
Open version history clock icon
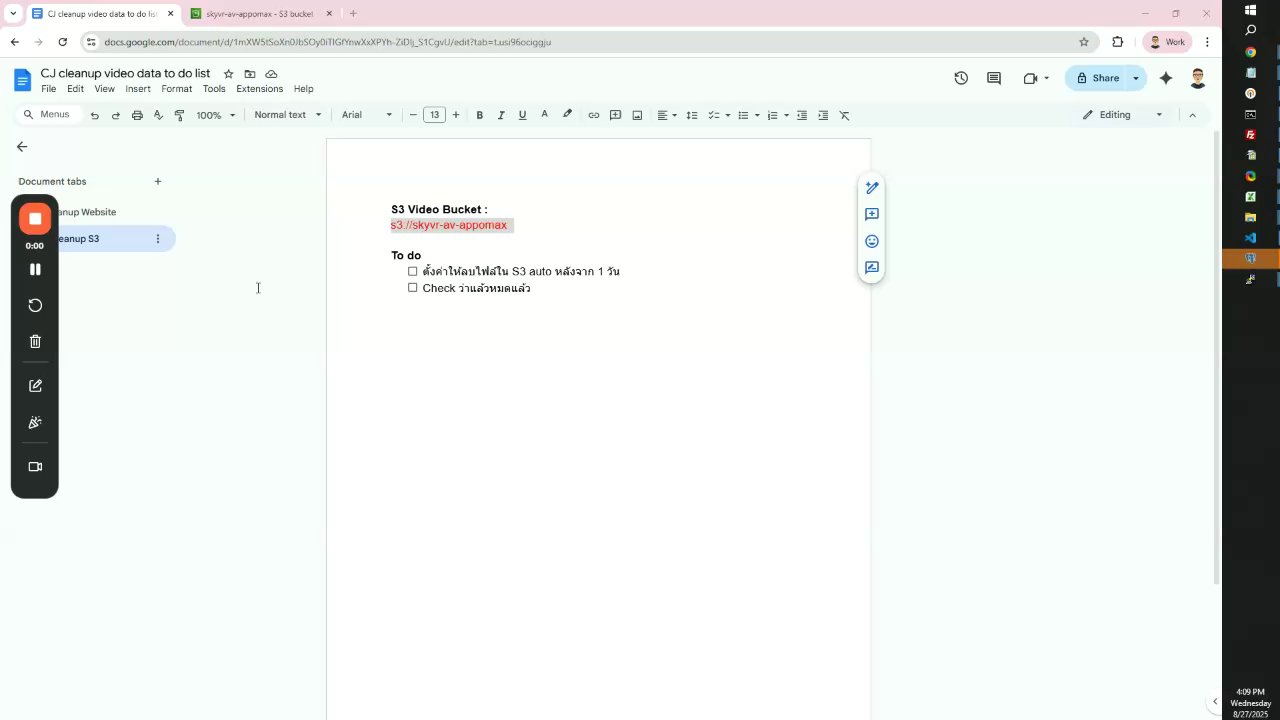[961, 78]
